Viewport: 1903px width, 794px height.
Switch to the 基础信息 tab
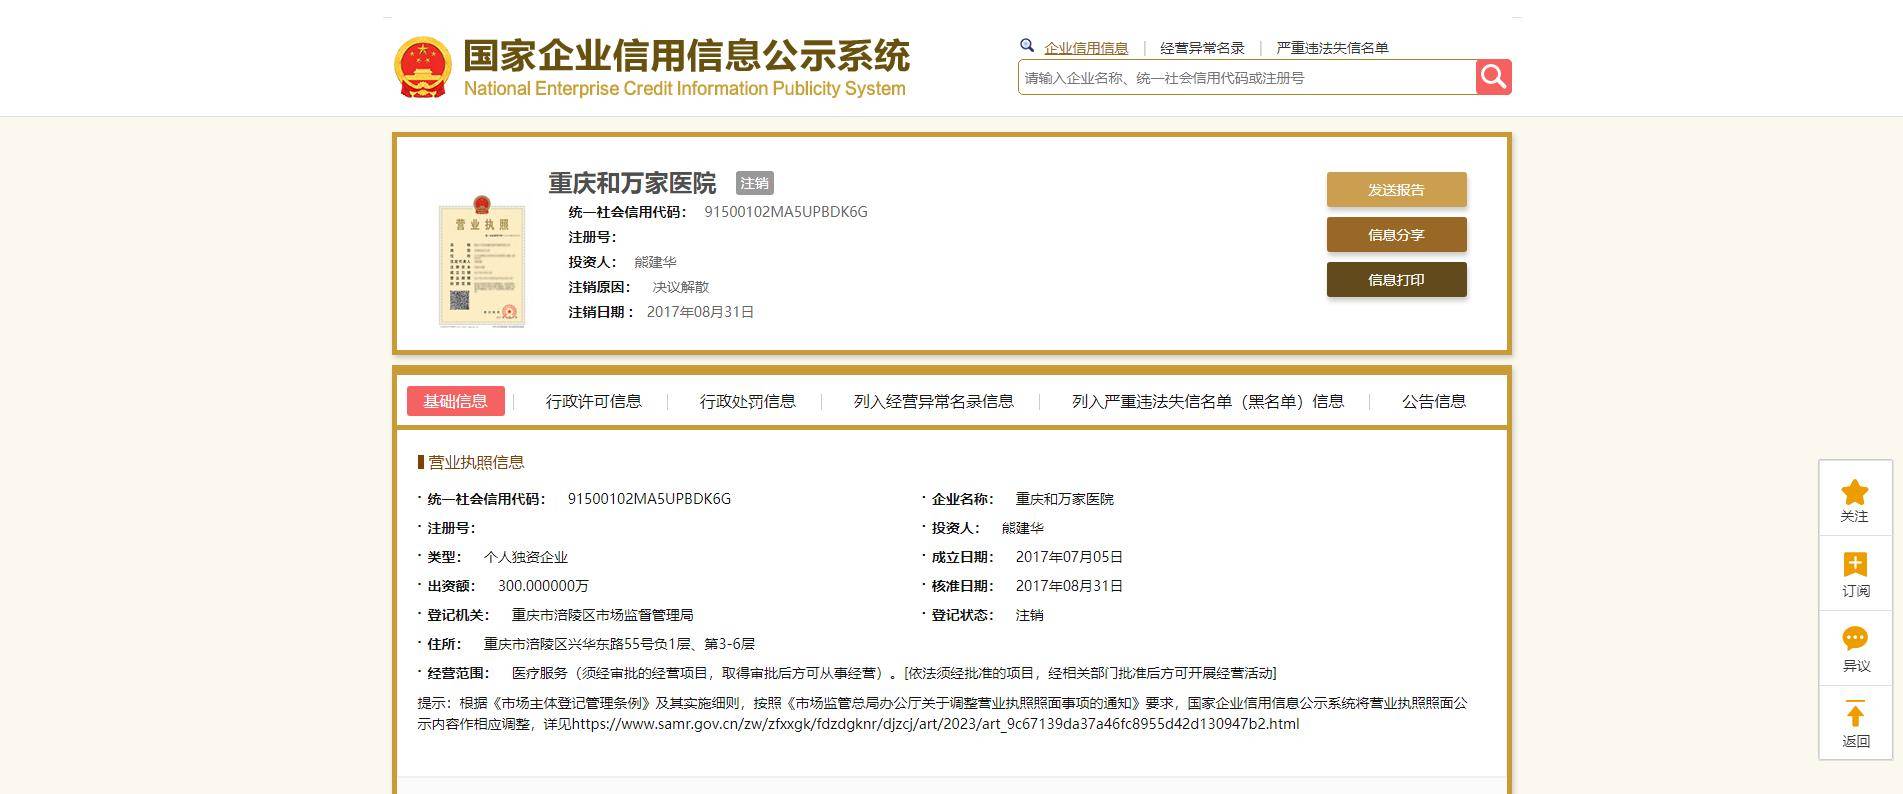coord(455,401)
